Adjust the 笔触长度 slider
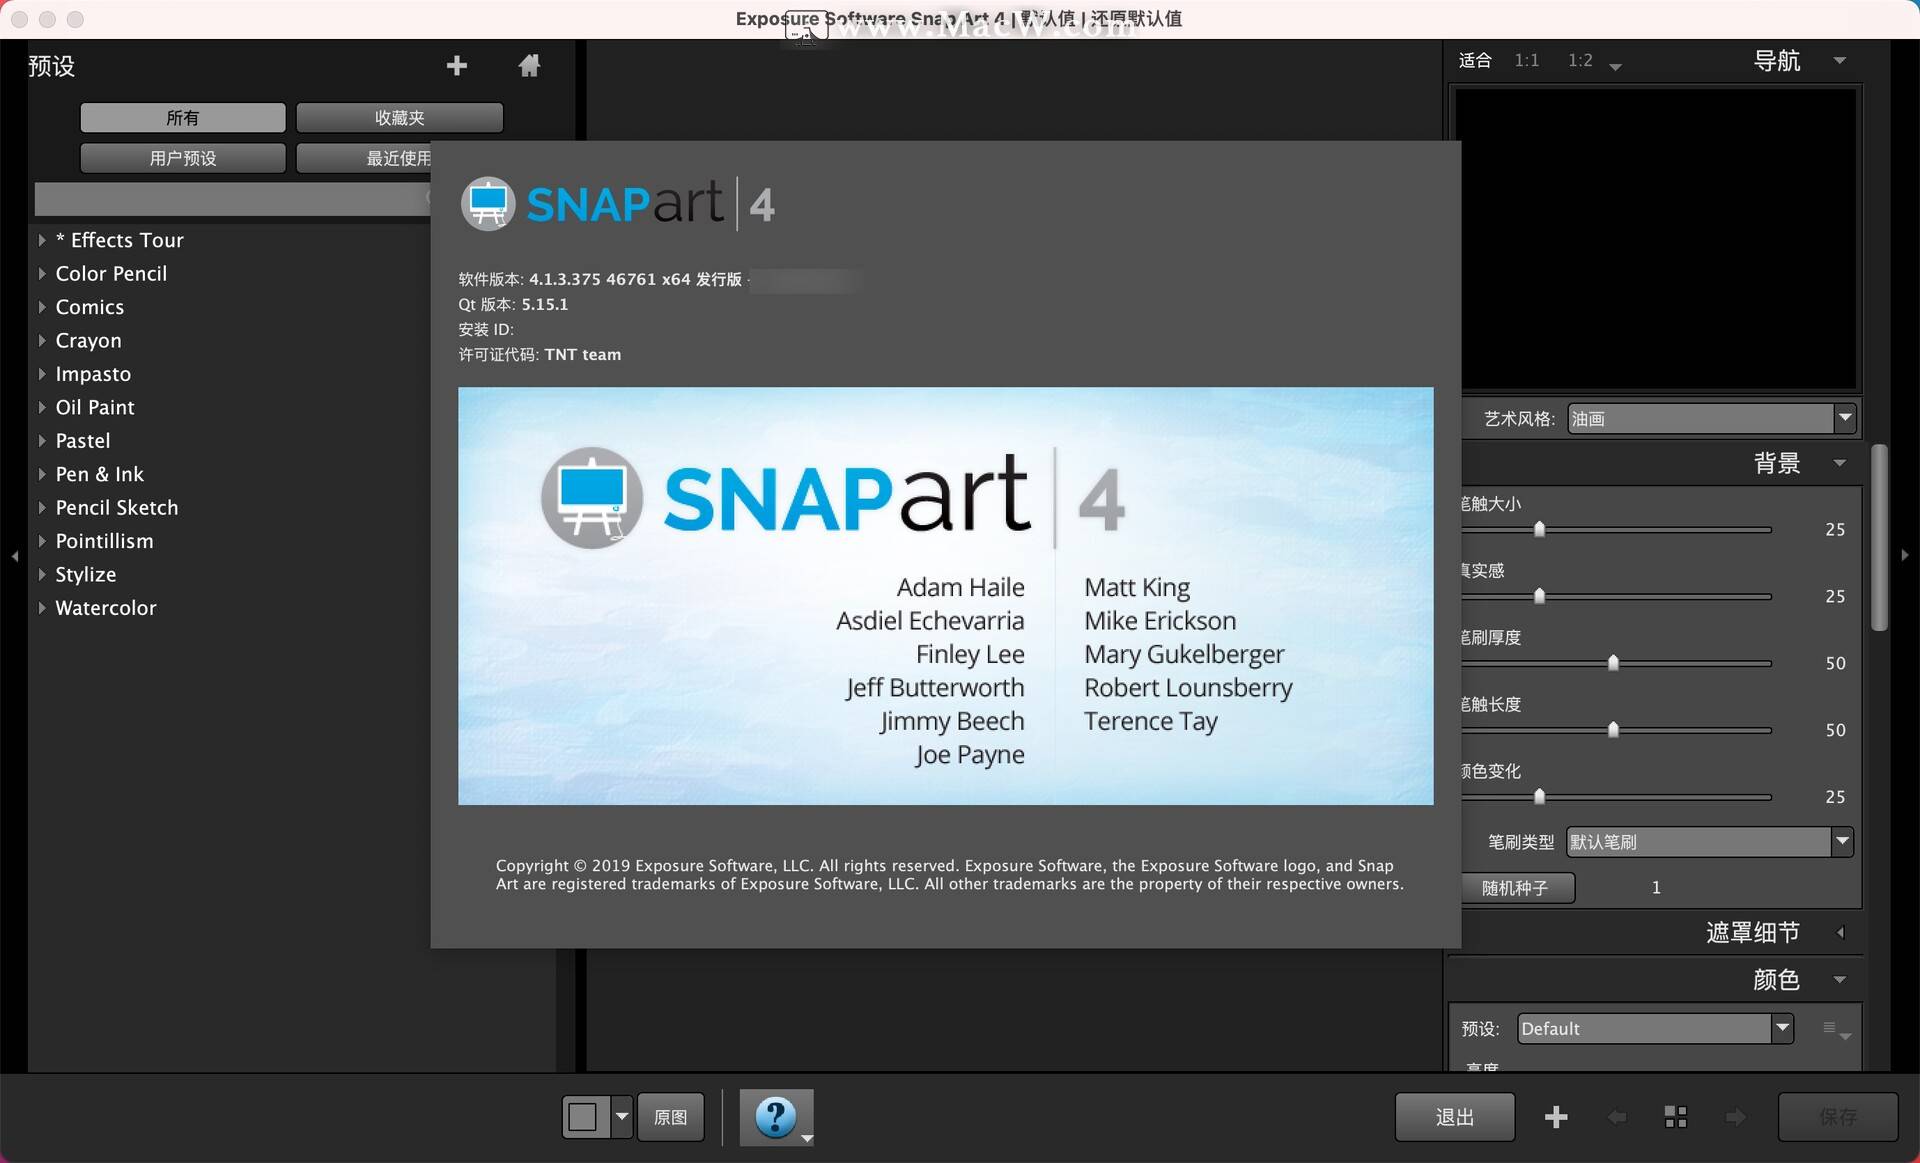This screenshot has height=1163, width=1920. (1613, 730)
